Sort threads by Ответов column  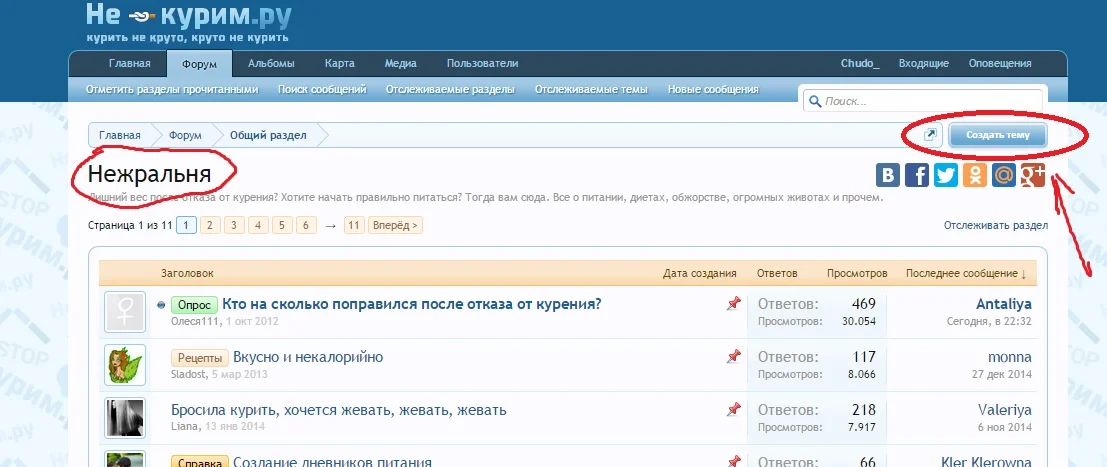777,273
